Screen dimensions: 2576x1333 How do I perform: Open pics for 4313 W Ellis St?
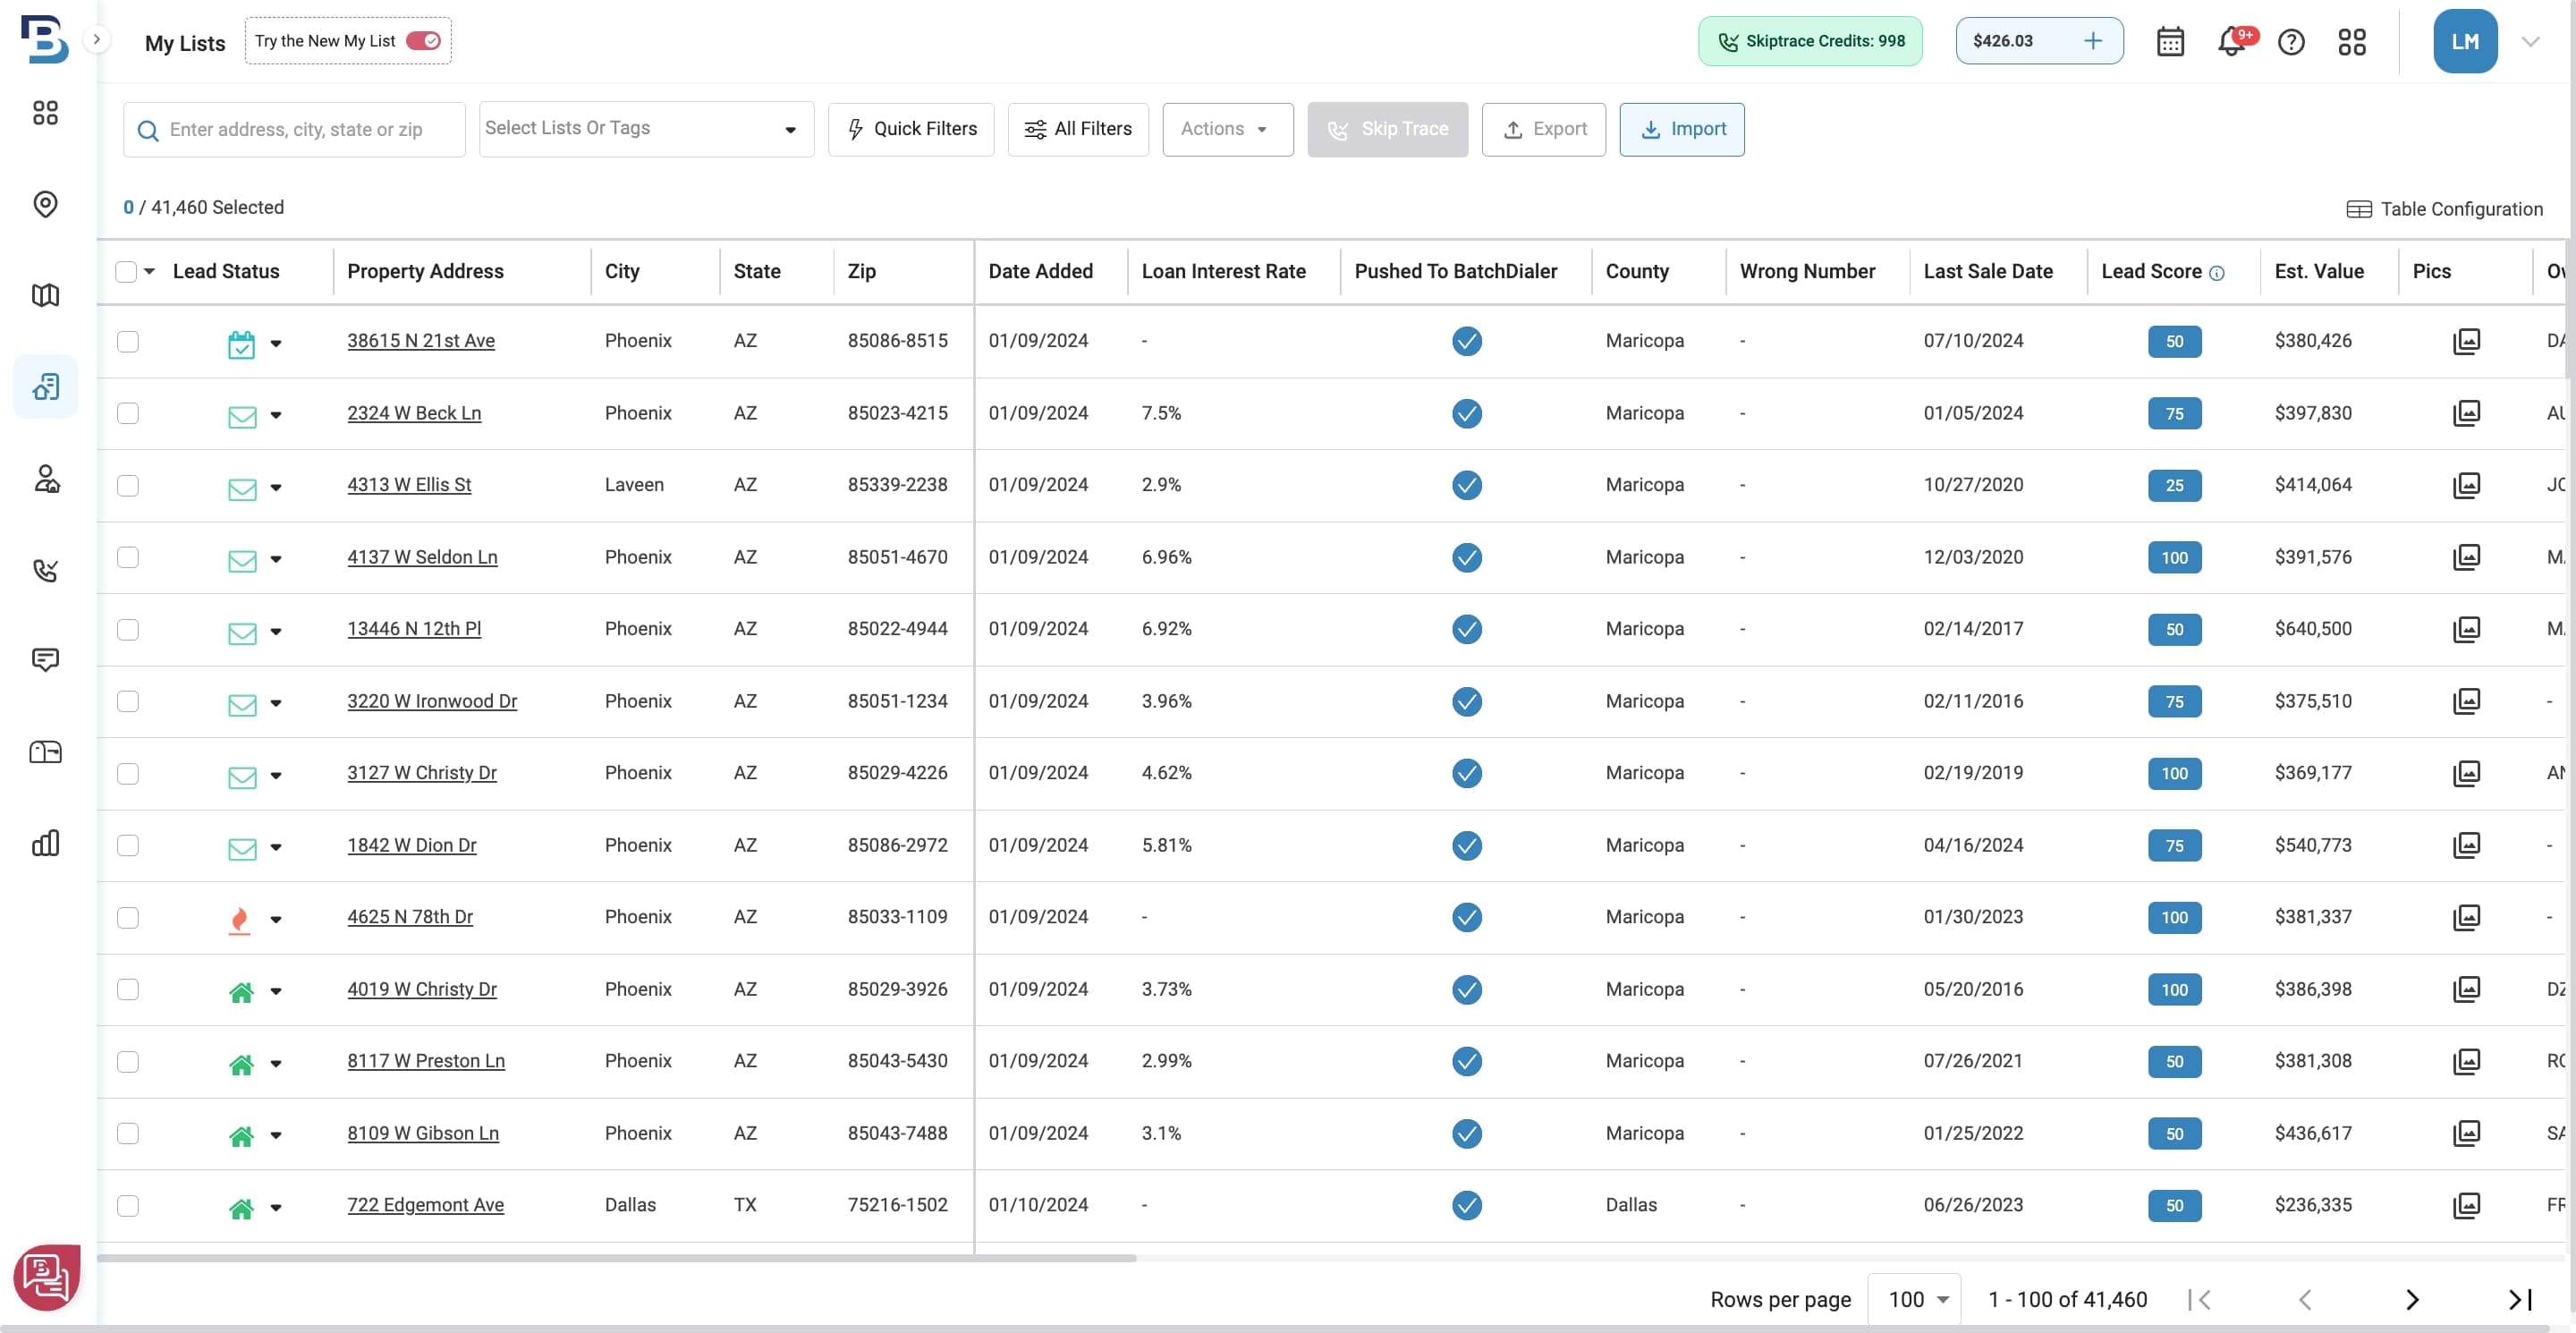[x=2466, y=485]
